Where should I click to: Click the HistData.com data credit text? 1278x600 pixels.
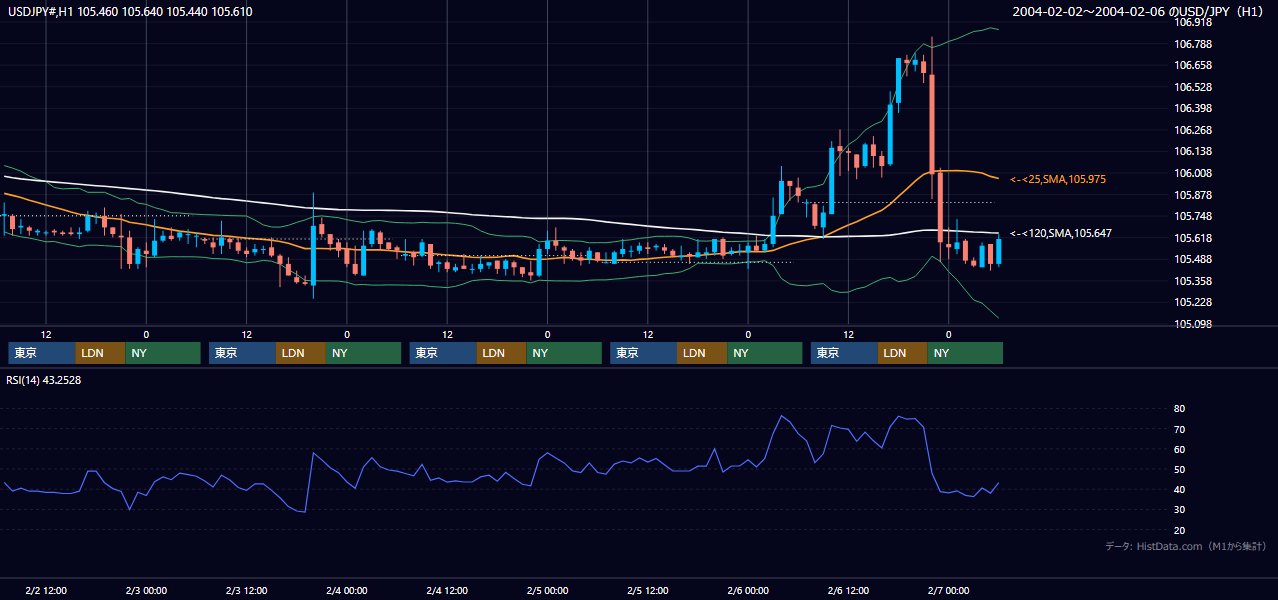pyautogui.click(x=1186, y=547)
